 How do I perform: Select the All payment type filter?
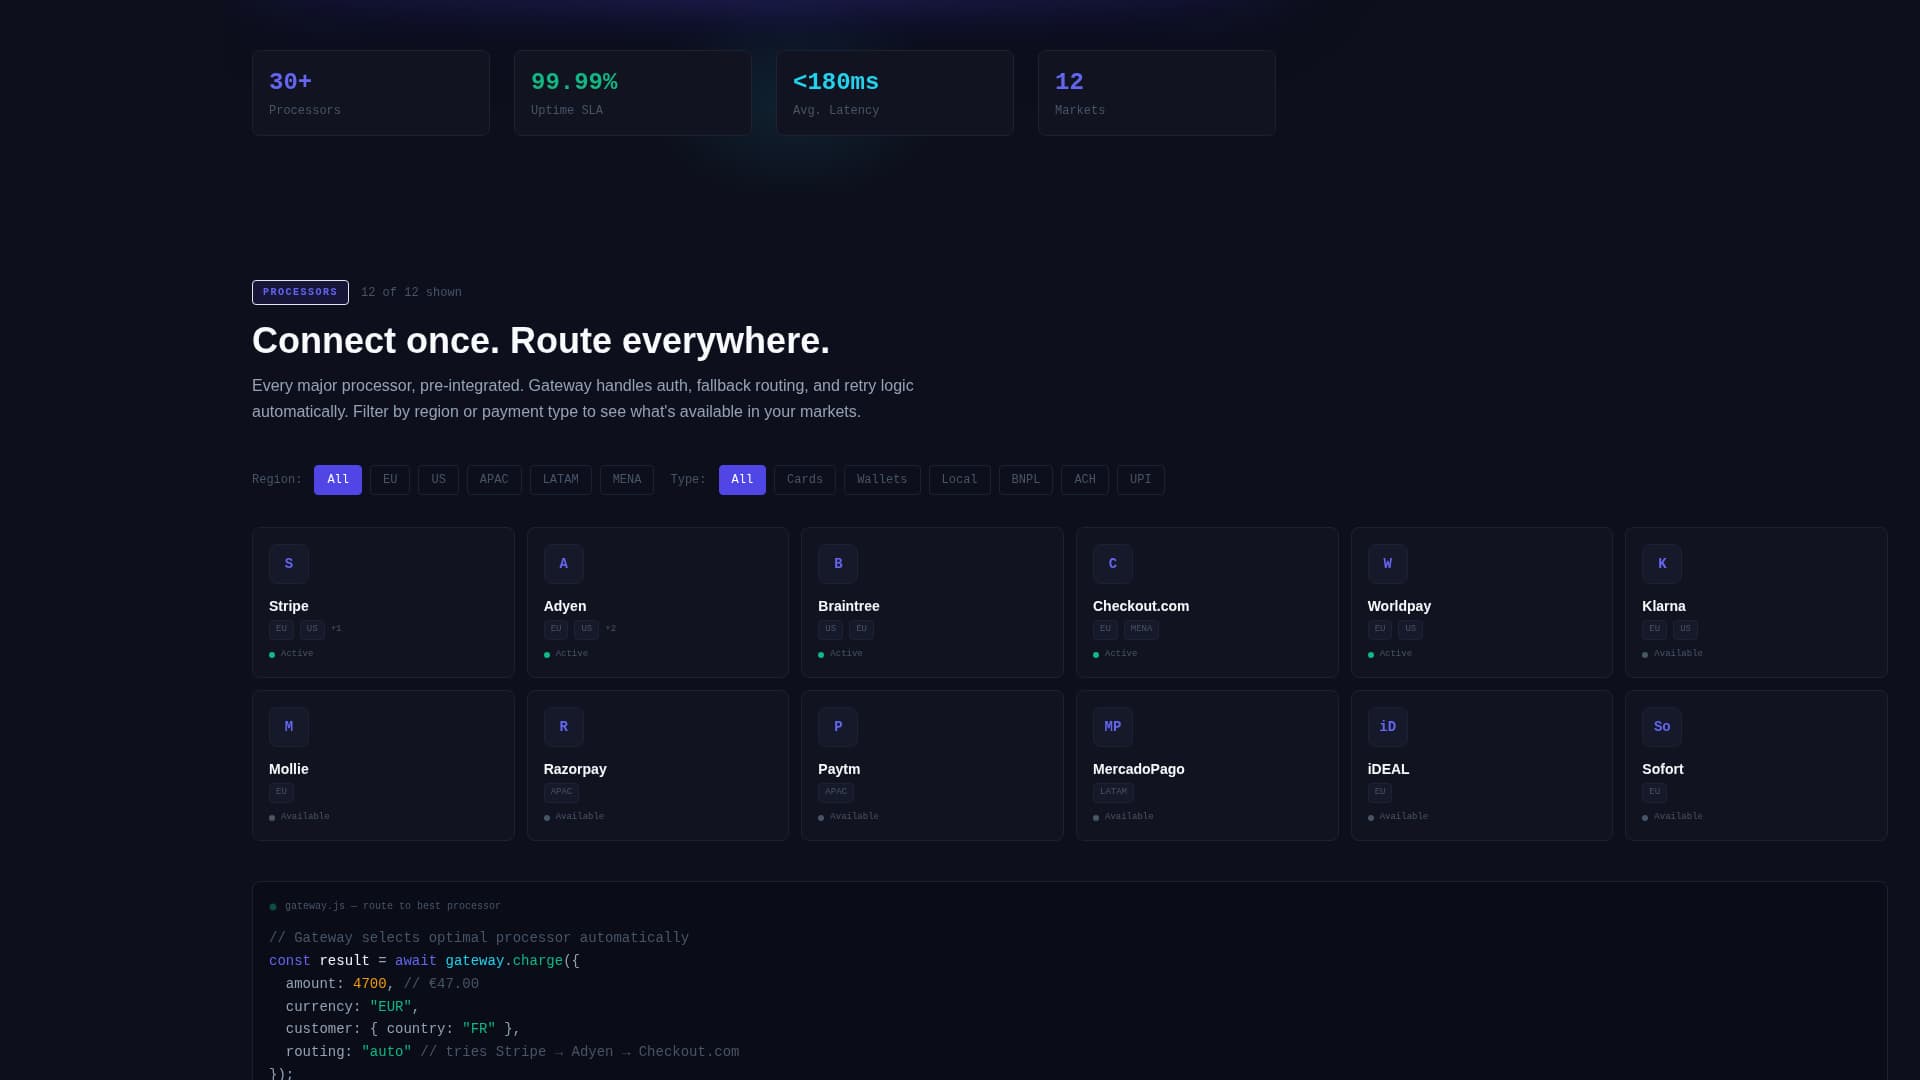[742, 480]
